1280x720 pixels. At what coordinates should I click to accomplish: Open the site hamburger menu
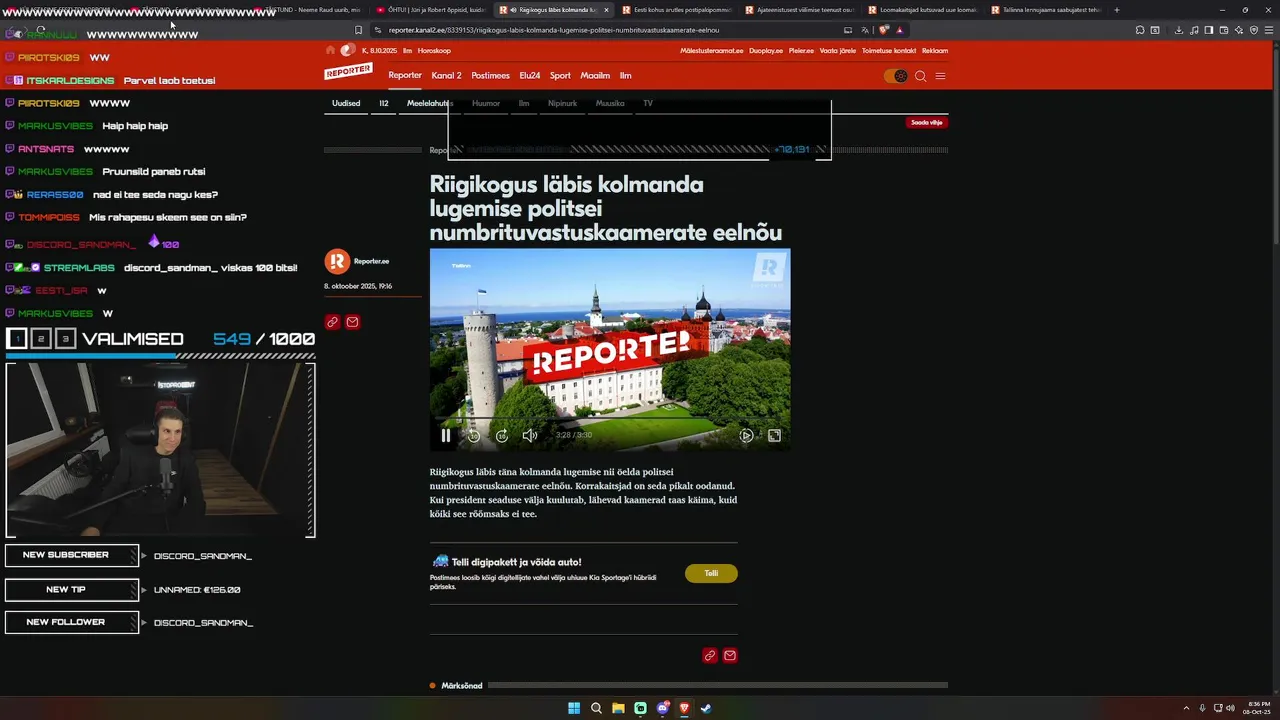click(x=940, y=76)
